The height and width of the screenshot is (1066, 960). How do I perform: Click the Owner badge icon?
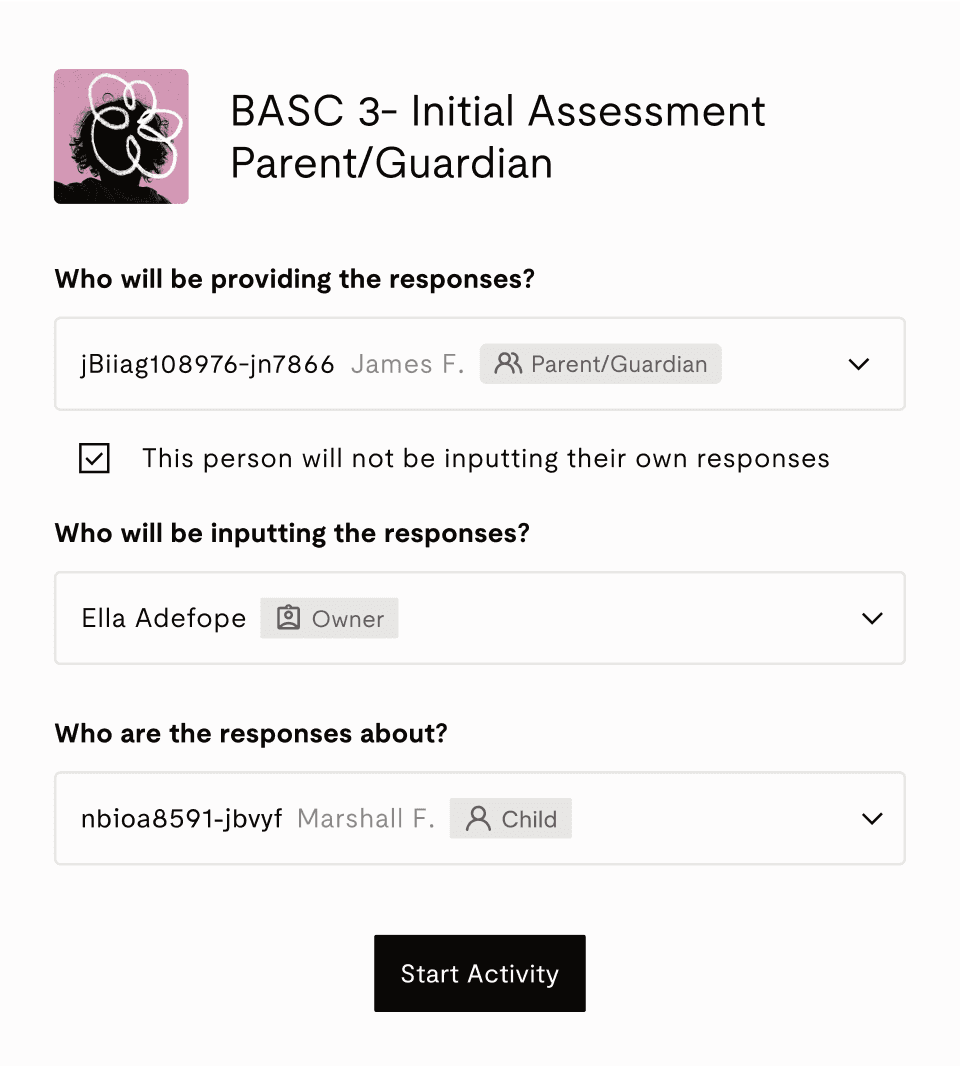[288, 618]
